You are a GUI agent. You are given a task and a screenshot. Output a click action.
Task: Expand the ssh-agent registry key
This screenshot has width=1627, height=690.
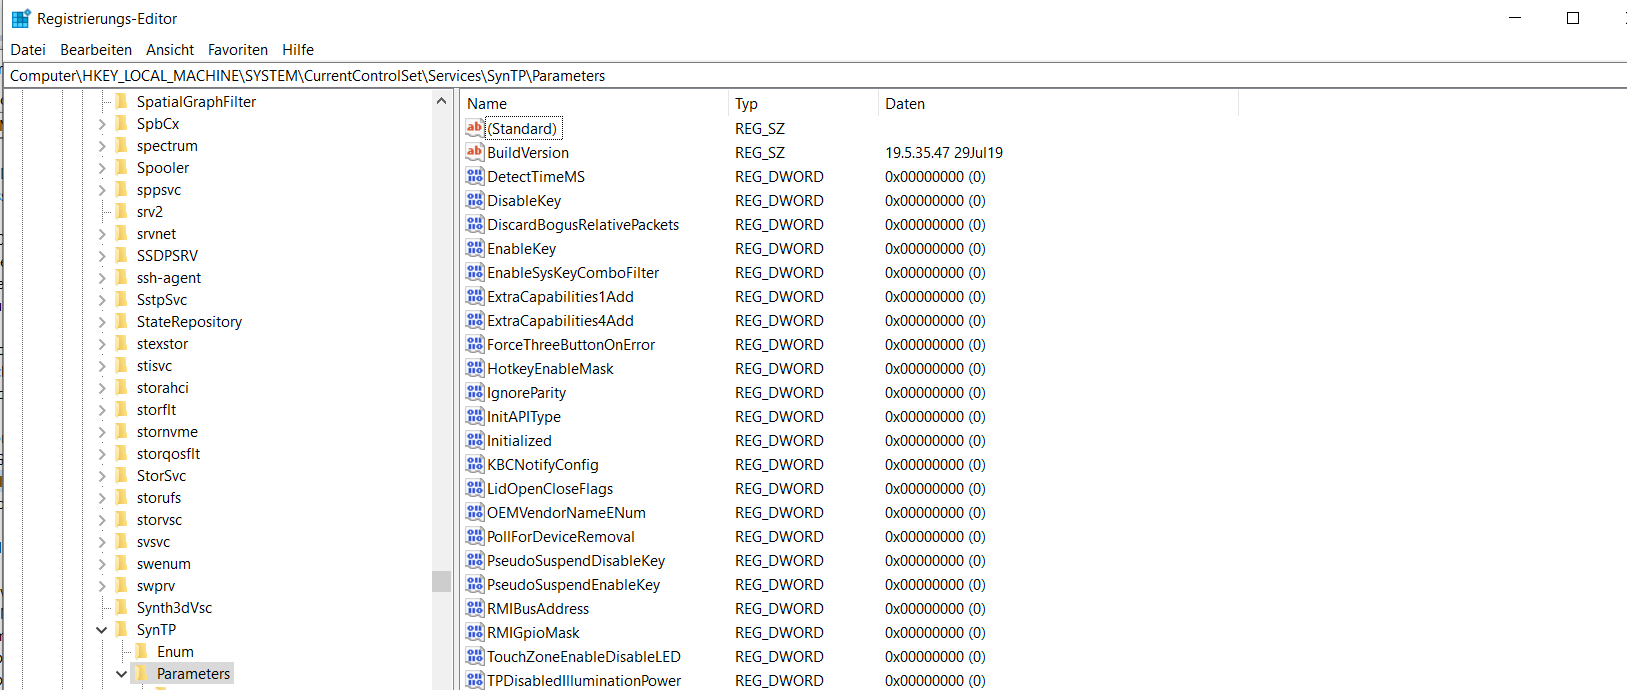pos(102,278)
